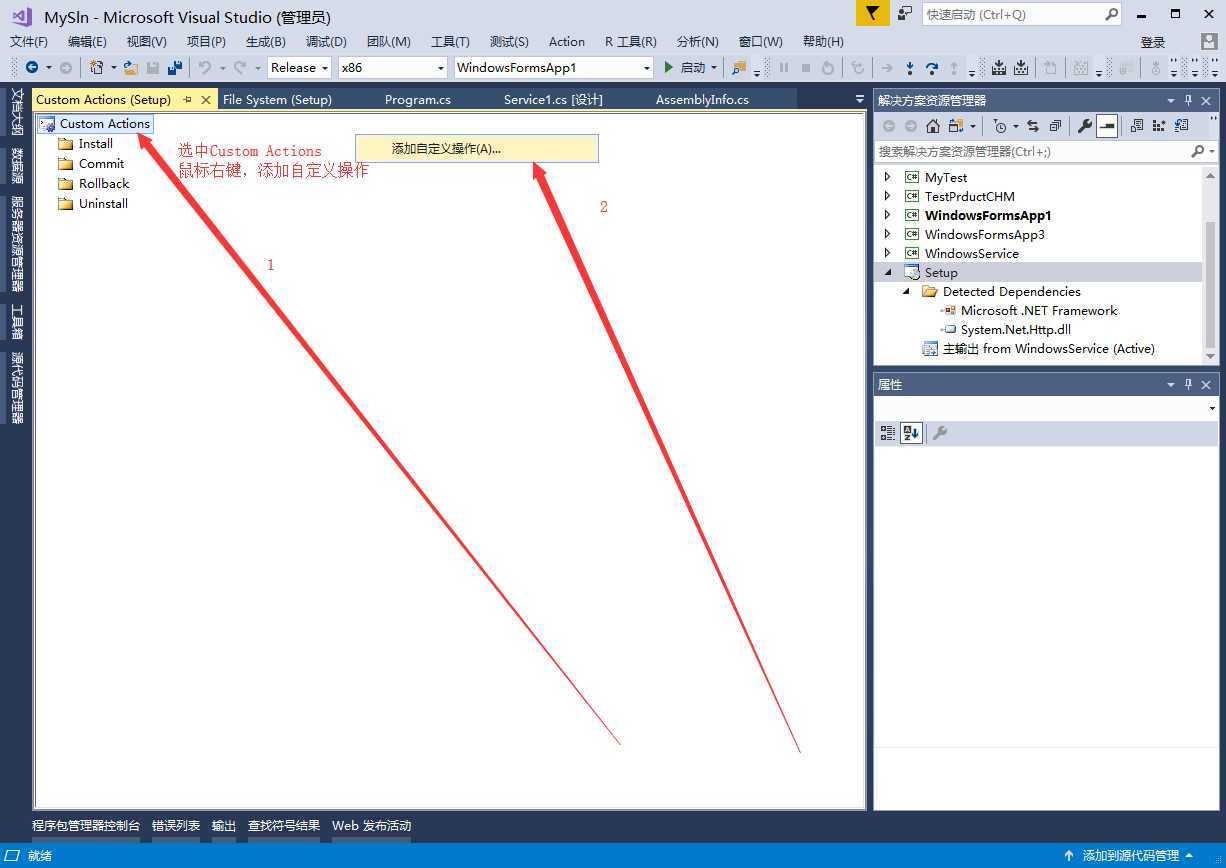Click the save all toolbar icon
1226x868 pixels.
175,68
